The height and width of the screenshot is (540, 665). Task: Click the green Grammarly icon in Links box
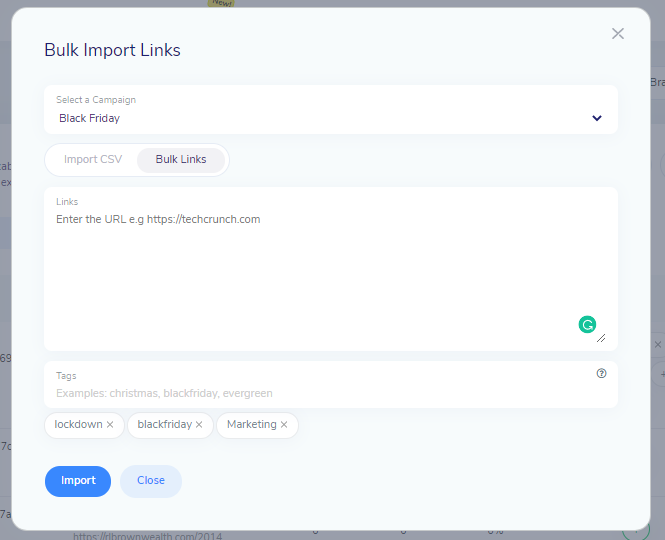pos(587,324)
